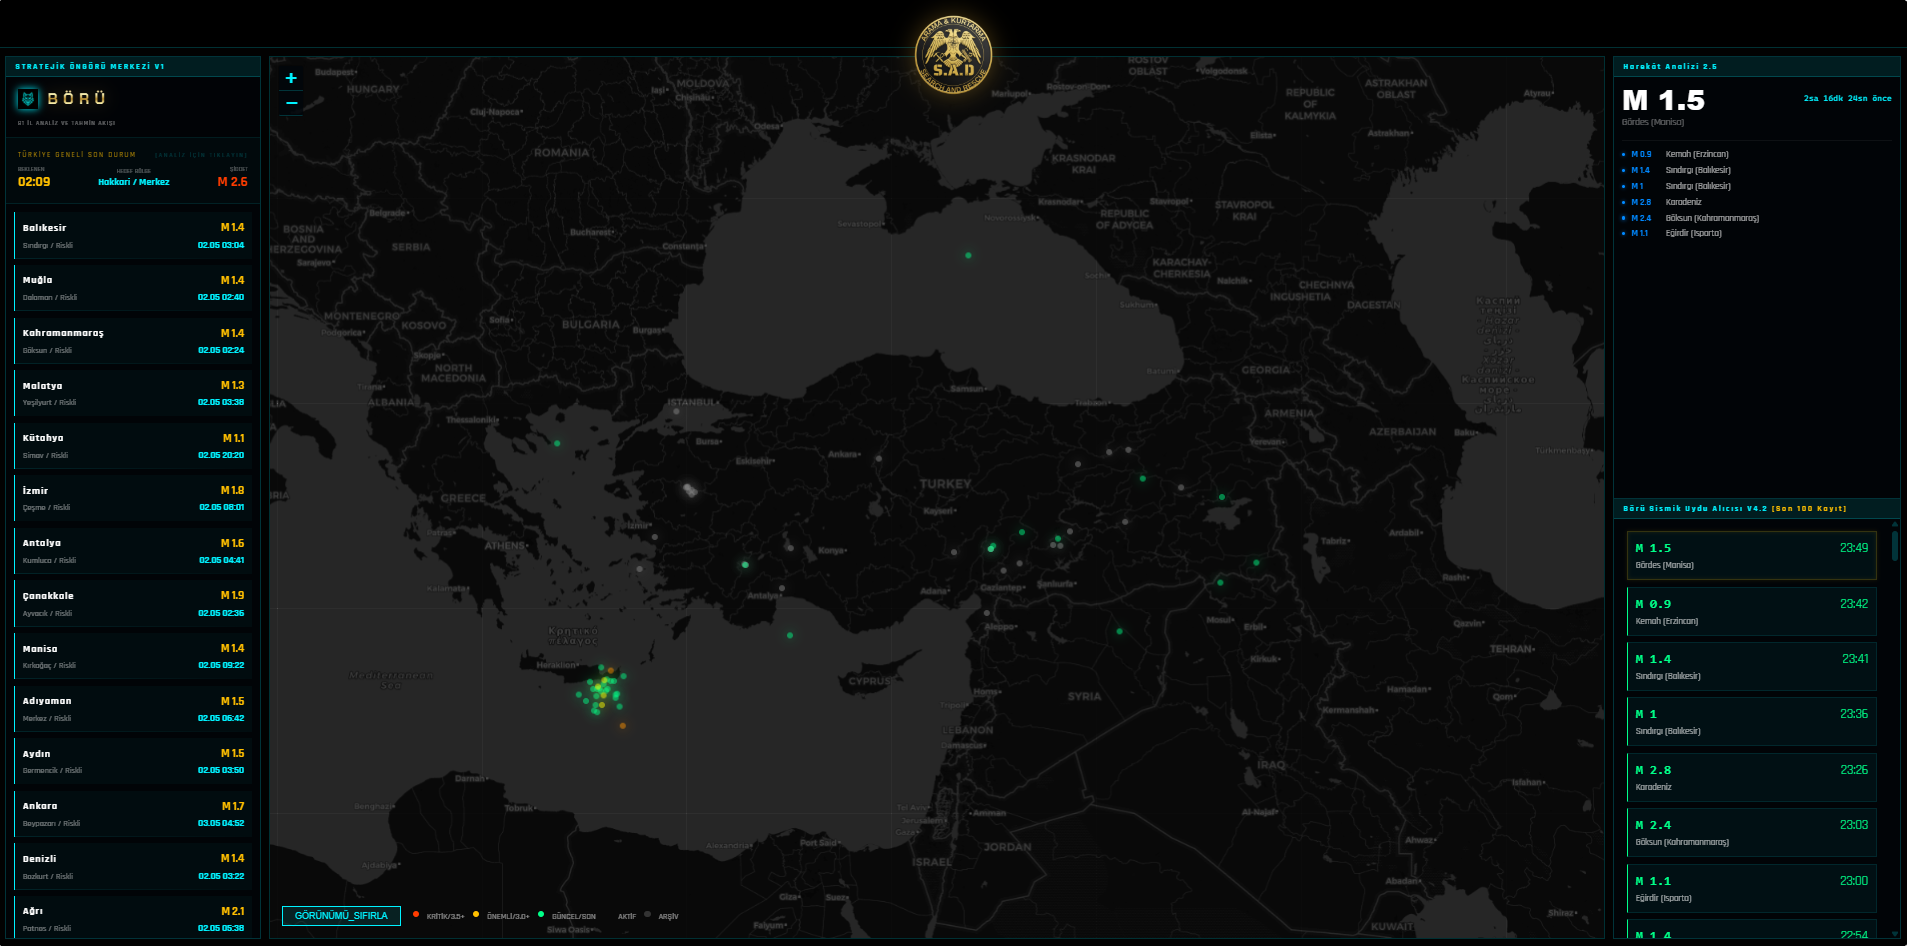Click the green GÜNCEL/SON legend dot
1907x946 pixels.
pyautogui.click(x=541, y=914)
